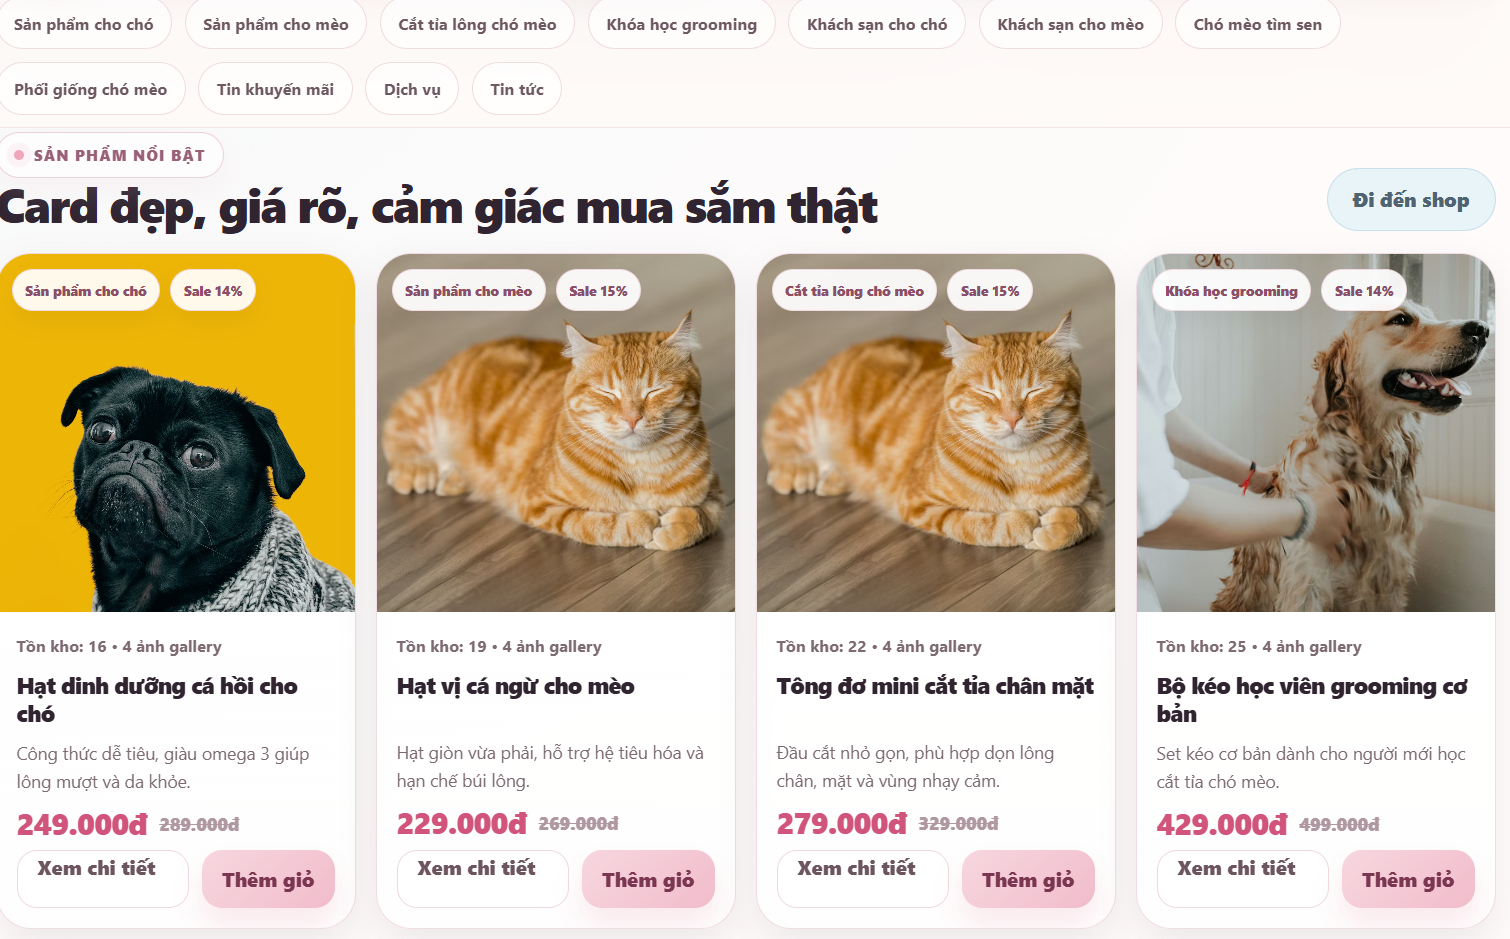This screenshot has width=1510, height=939.
Task: Open the "Dịch vụ" menu
Action: point(411,88)
